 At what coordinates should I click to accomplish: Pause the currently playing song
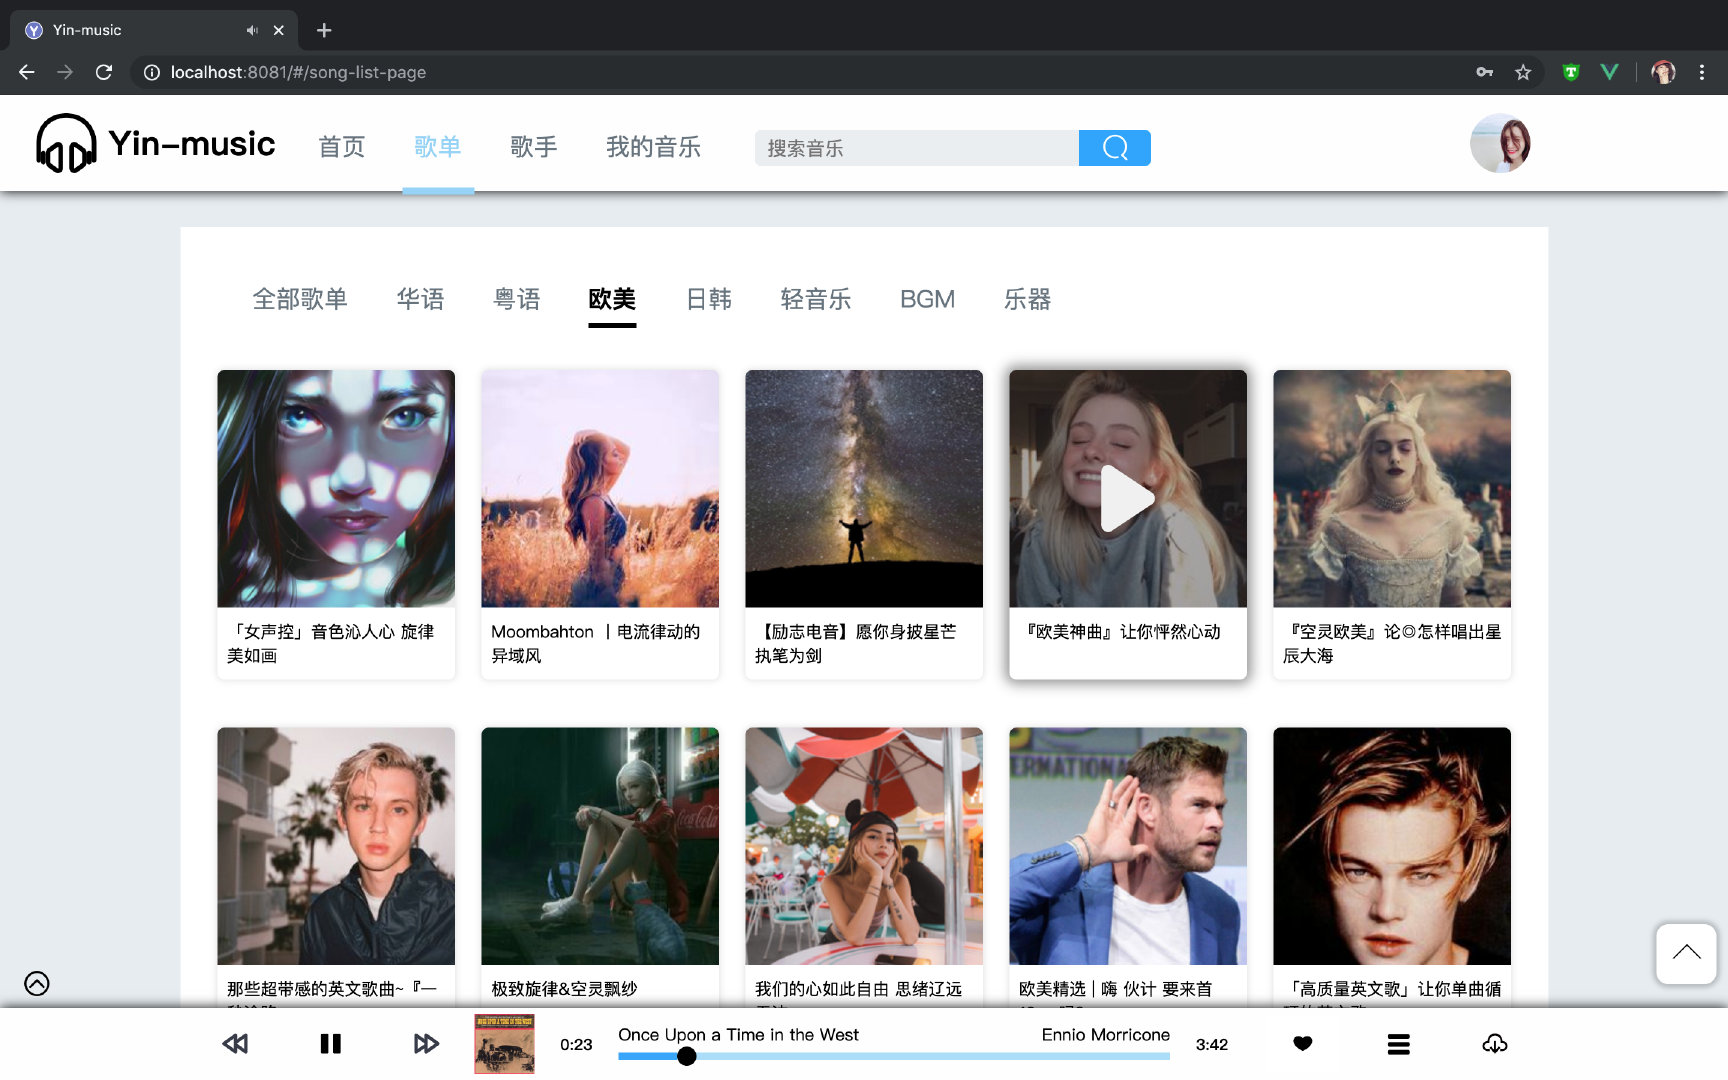[x=330, y=1044]
